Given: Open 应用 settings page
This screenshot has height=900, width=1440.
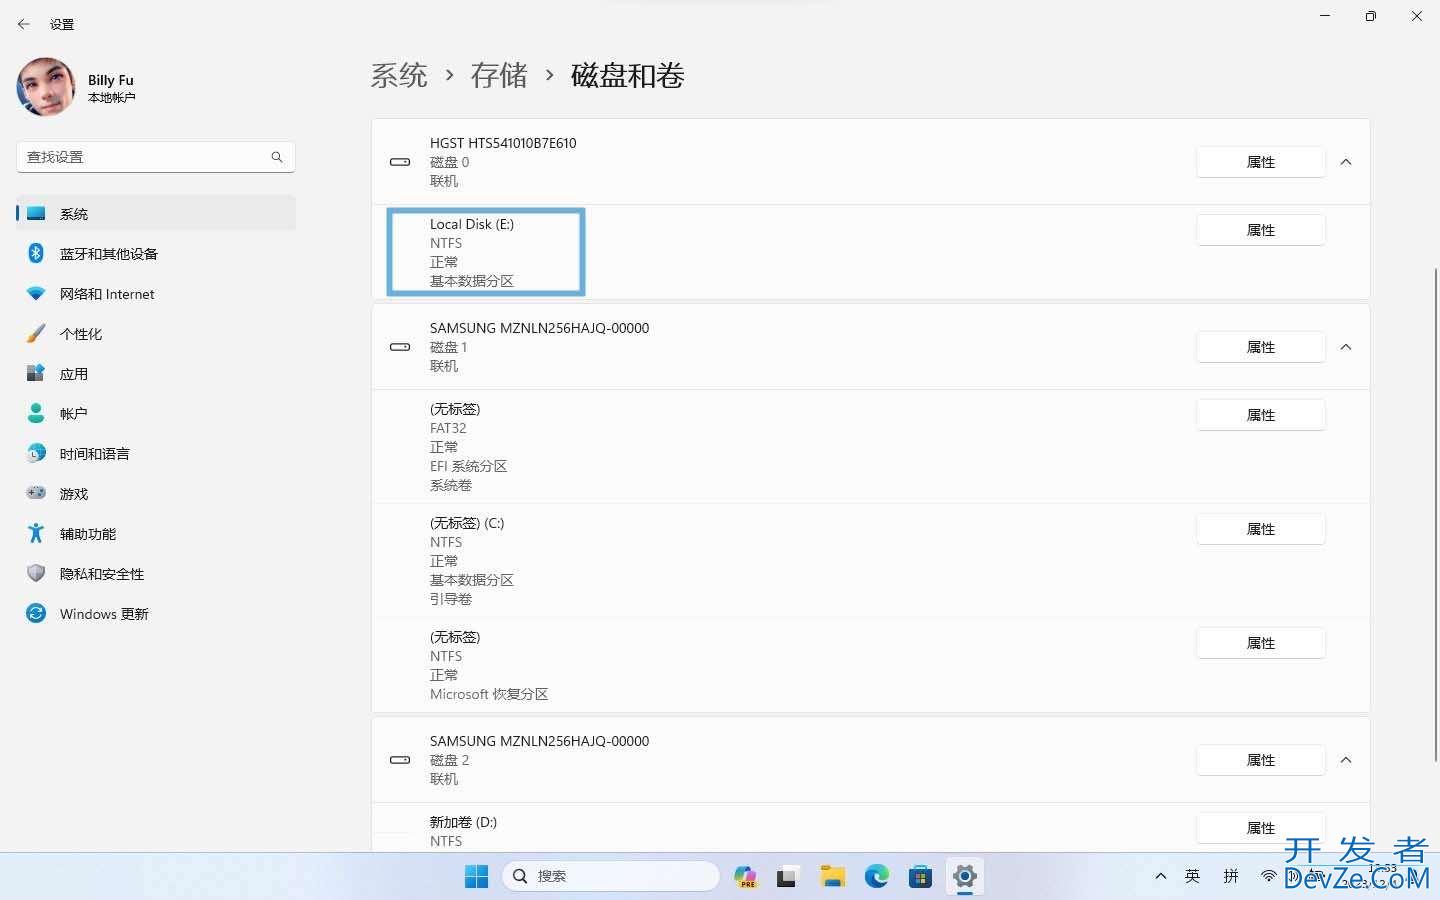Looking at the screenshot, I should (x=156, y=373).
